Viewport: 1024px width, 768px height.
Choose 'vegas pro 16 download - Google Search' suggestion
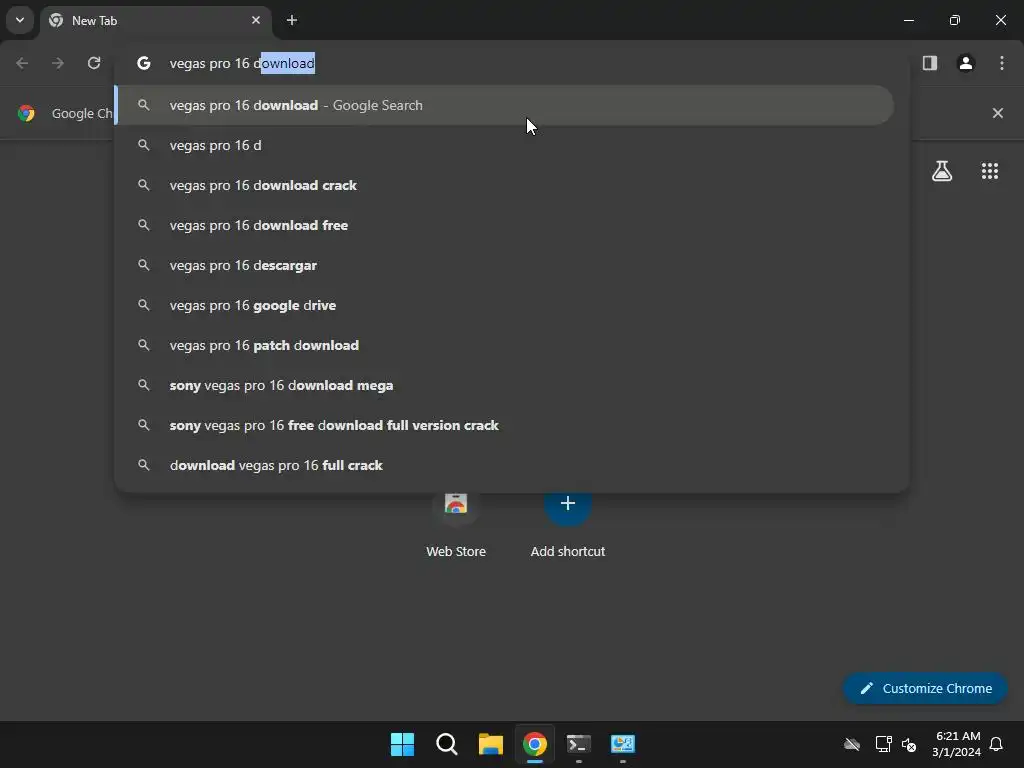tap(505, 105)
